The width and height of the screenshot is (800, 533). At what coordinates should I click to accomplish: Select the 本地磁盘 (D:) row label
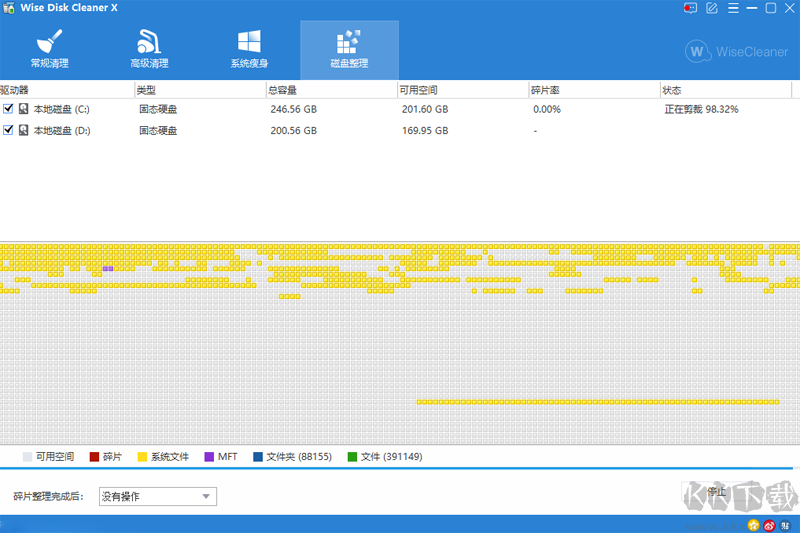(x=62, y=131)
